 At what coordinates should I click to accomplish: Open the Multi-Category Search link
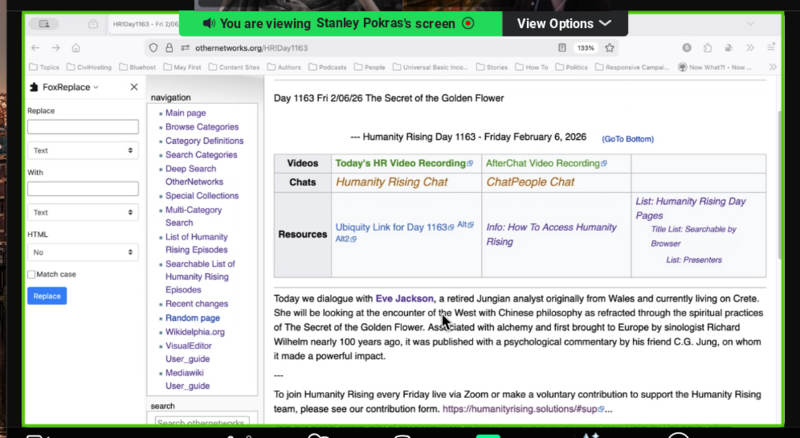pyautogui.click(x=193, y=216)
